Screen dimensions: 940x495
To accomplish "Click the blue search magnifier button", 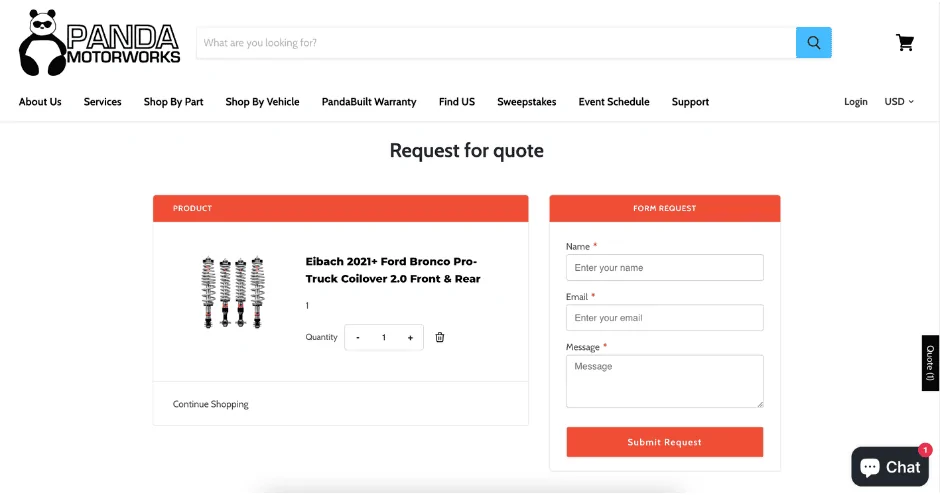I will [x=814, y=43].
